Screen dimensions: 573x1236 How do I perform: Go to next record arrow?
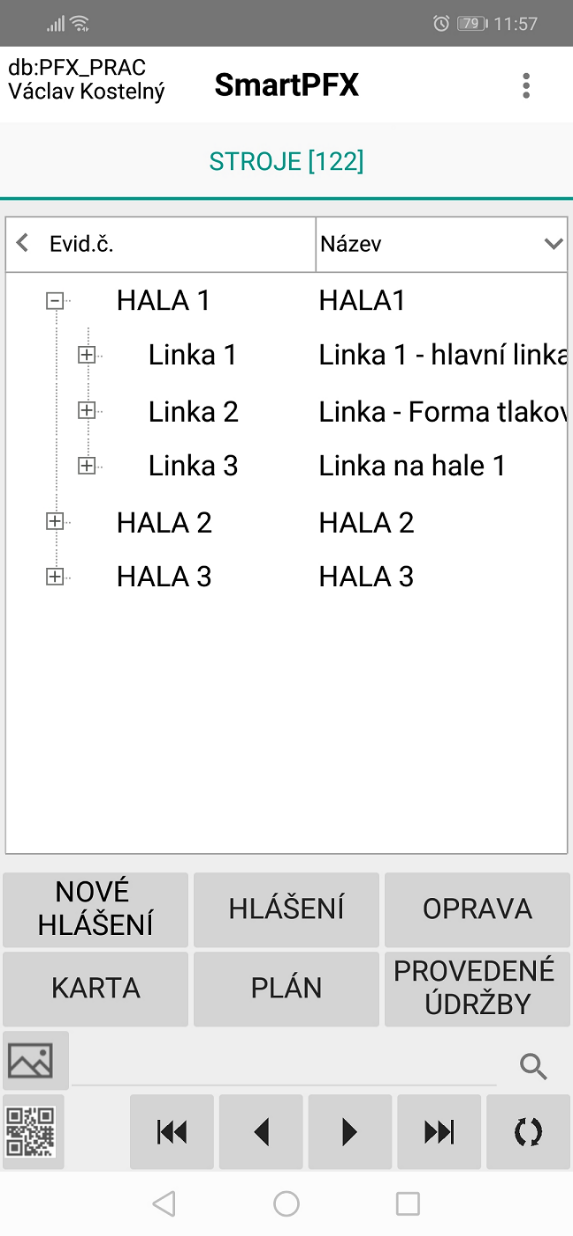pyautogui.click(x=350, y=1132)
